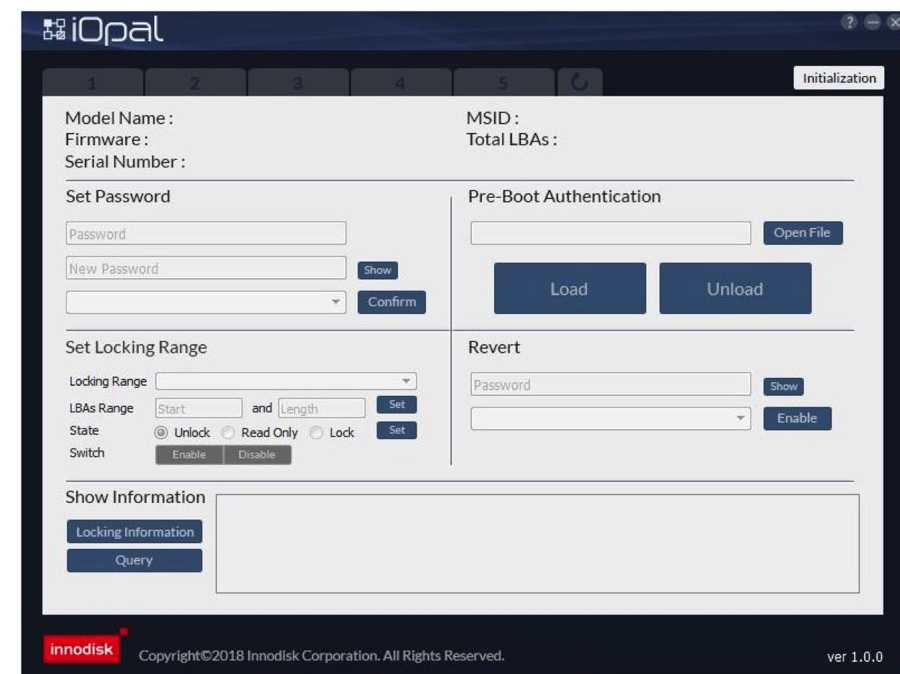
Task: Switch to drive tab 2
Action: coord(195,83)
